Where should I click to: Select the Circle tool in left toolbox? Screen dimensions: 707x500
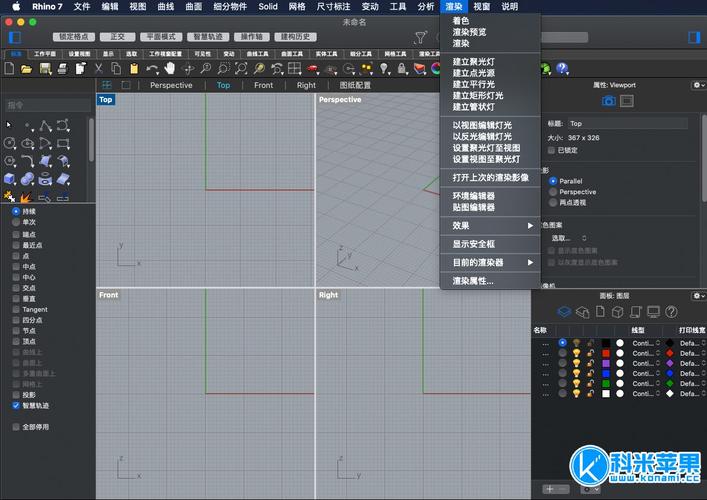coord(9,143)
